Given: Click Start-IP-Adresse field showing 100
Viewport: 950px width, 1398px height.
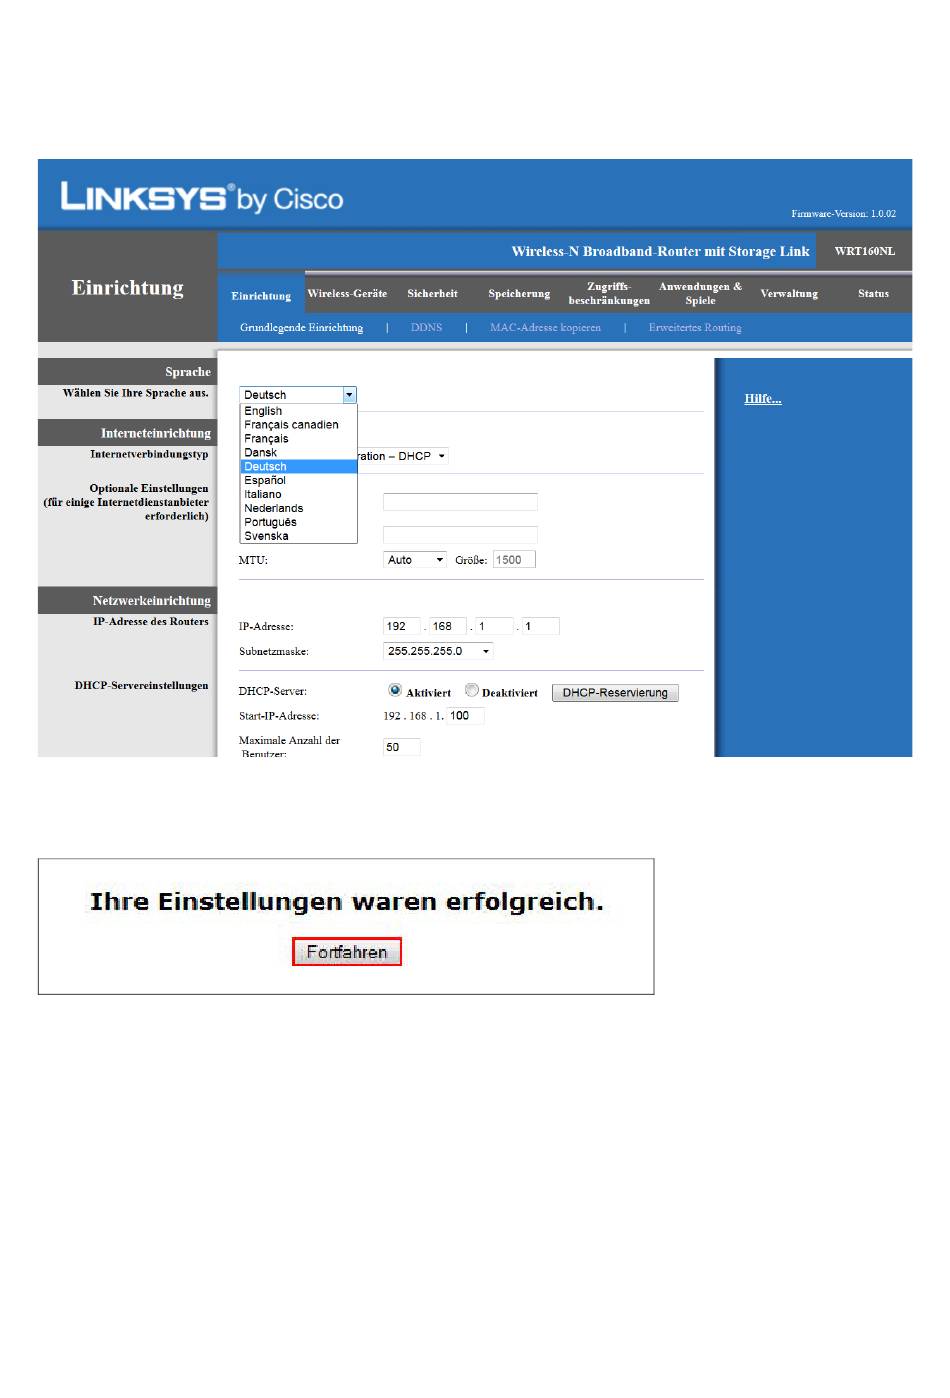Looking at the screenshot, I should 465,716.
